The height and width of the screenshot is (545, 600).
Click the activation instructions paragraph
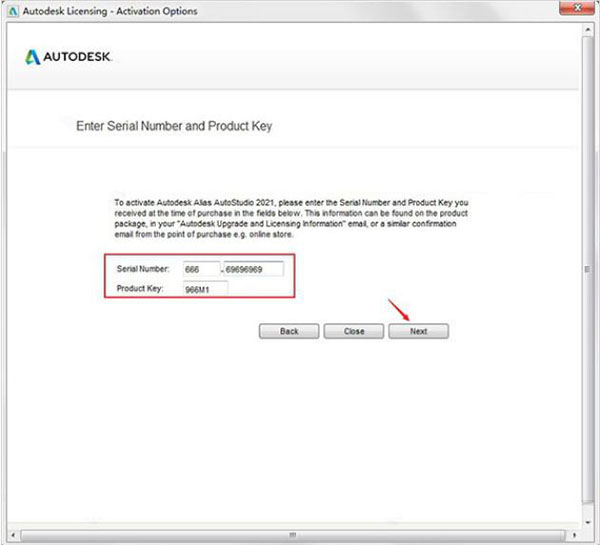[291, 218]
